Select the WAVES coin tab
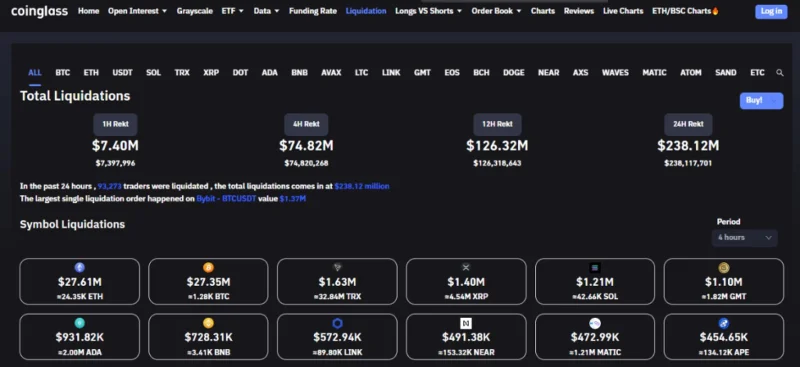This screenshot has width=800, height=367. [x=615, y=72]
